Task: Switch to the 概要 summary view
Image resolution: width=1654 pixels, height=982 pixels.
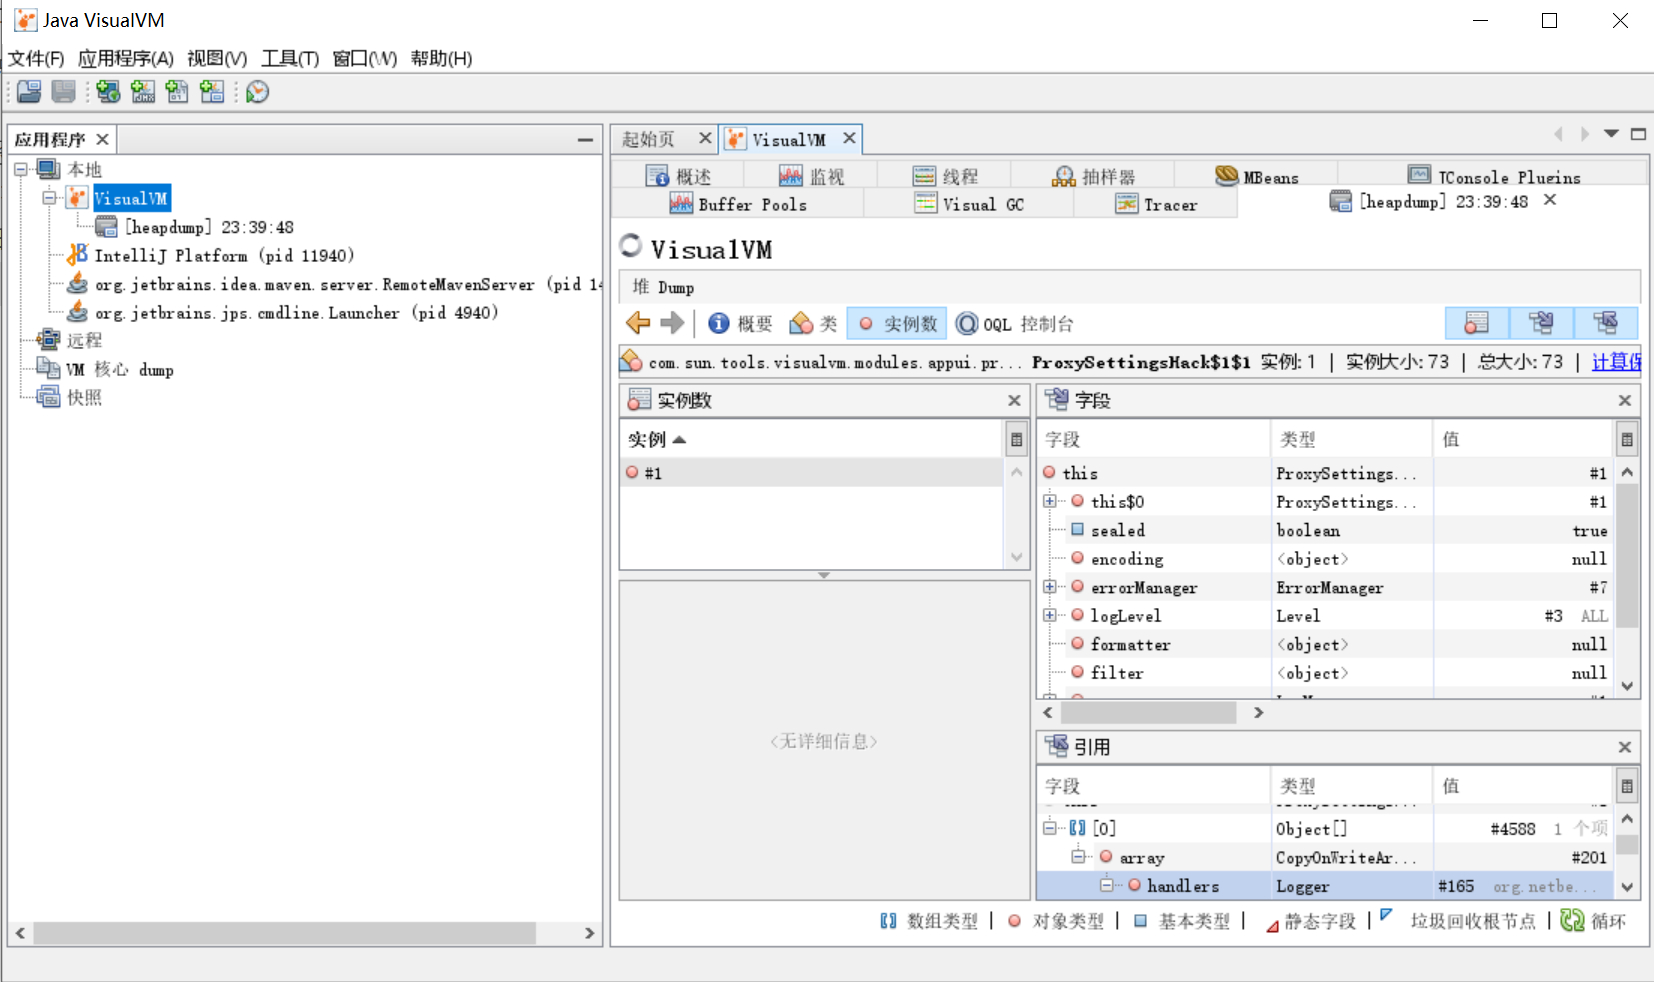Action: (x=740, y=324)
